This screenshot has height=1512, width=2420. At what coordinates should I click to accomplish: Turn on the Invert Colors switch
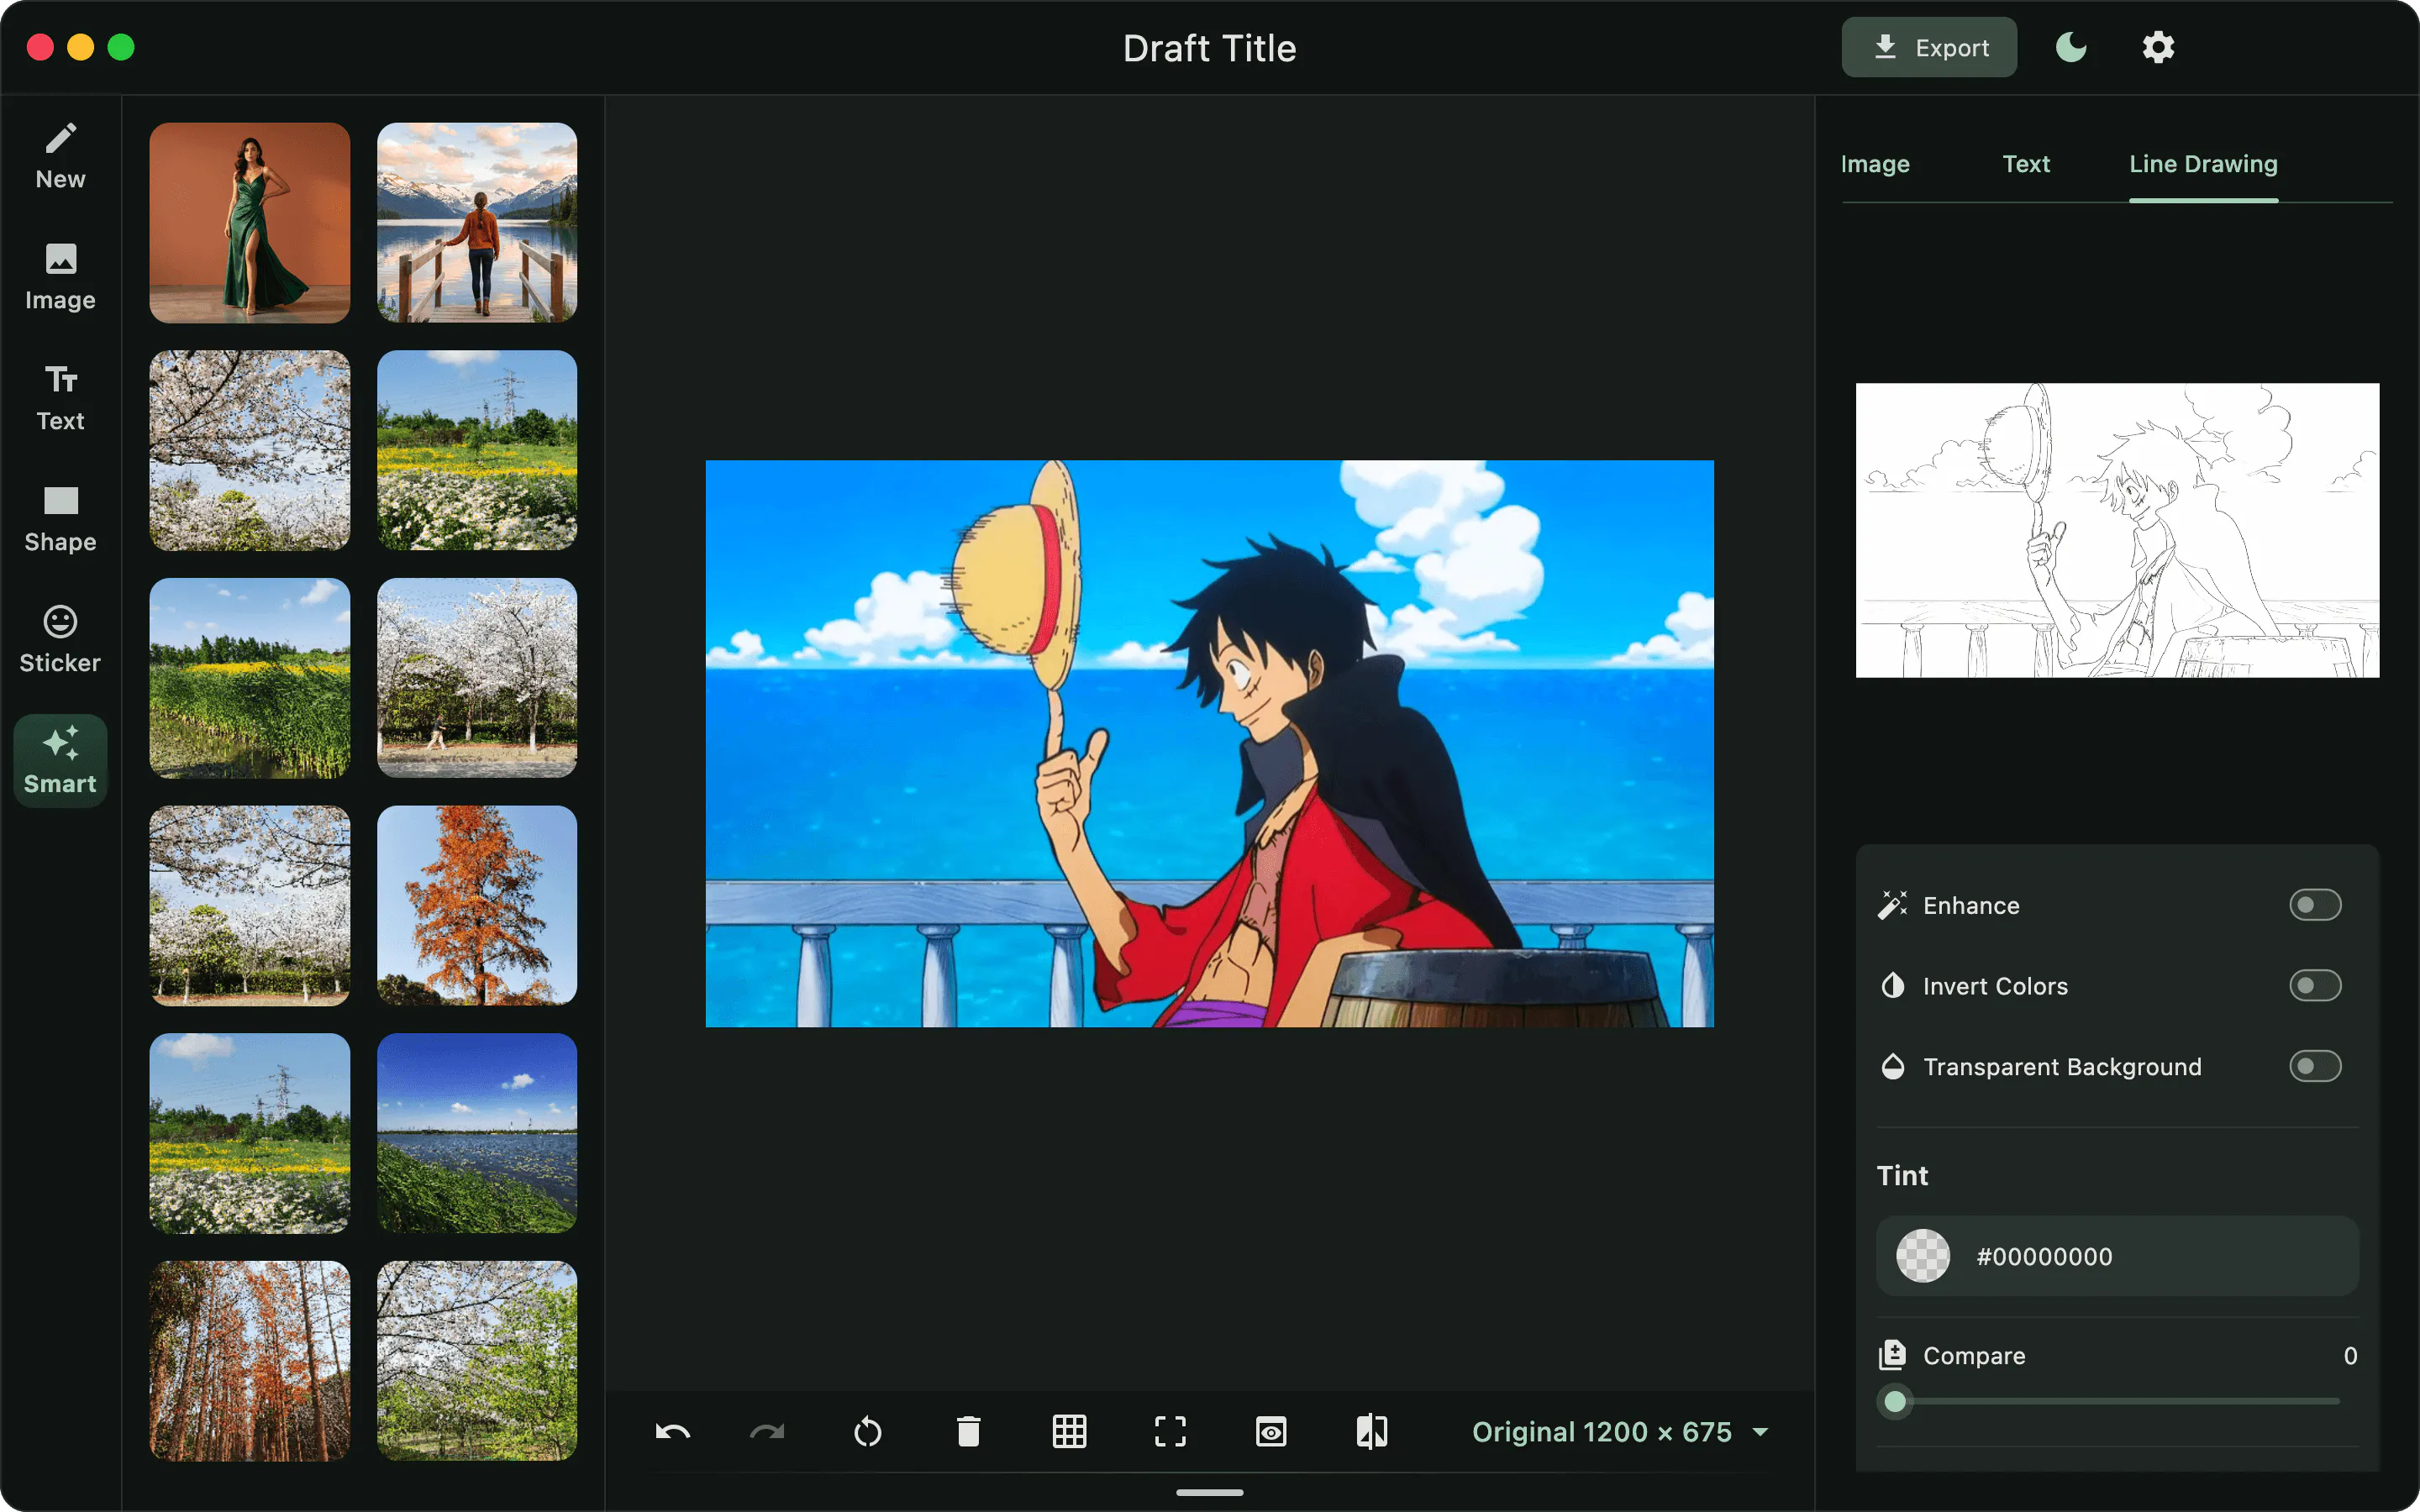click(x=2315, y=986)
